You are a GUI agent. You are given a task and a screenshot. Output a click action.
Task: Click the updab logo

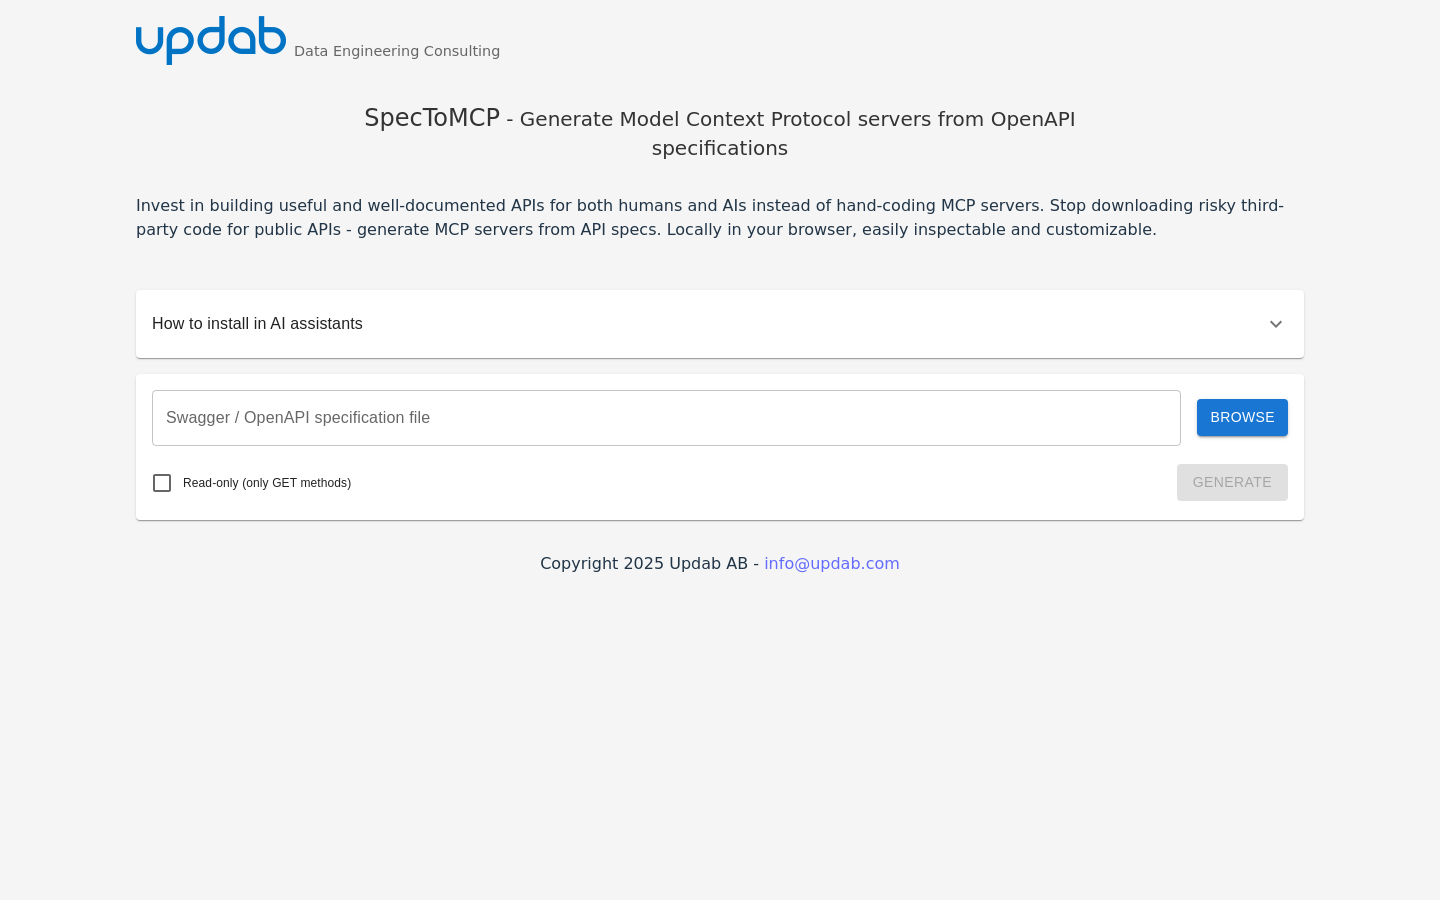211,40
